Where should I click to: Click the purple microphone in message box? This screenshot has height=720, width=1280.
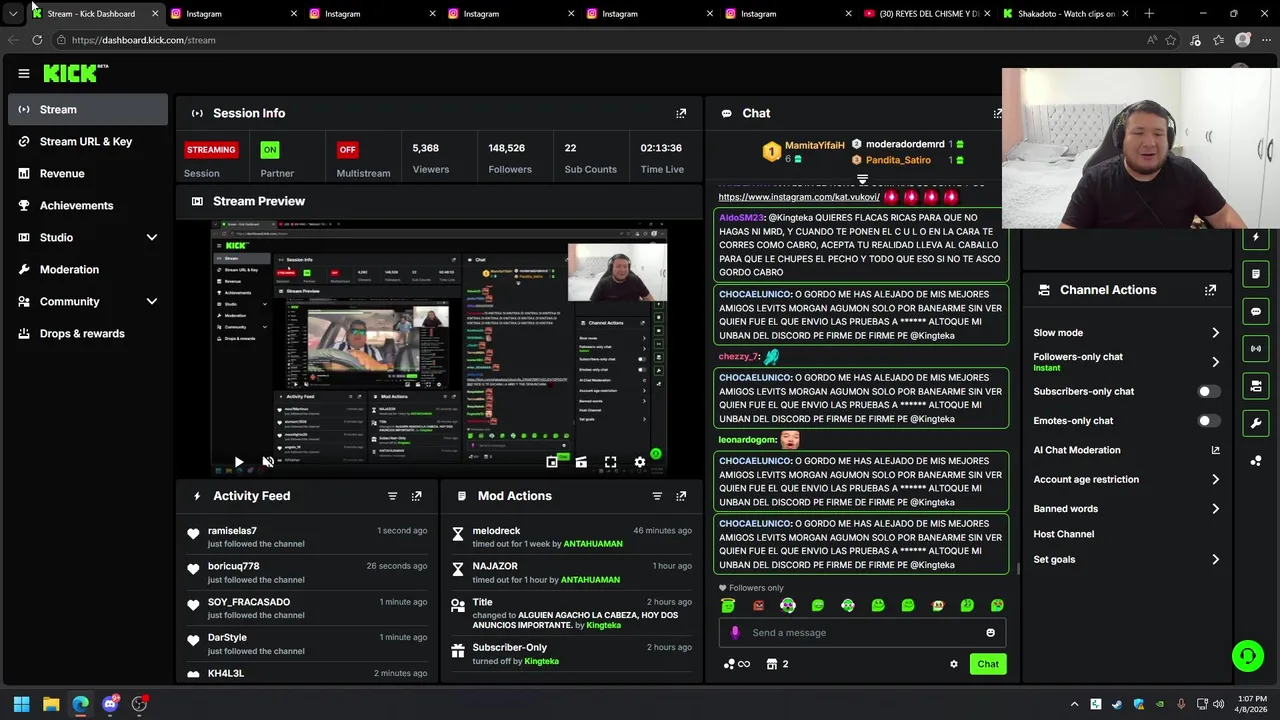(735, 632)
